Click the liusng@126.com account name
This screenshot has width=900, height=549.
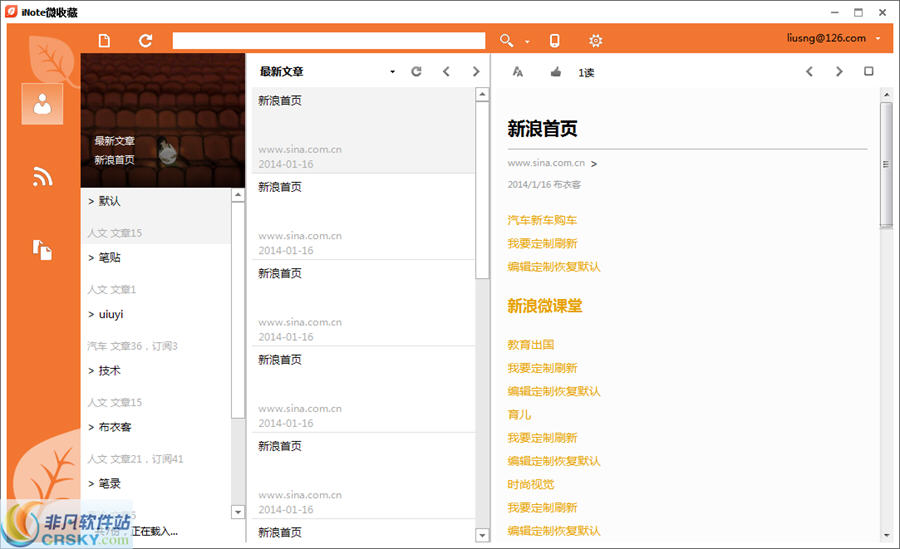tap(826, 38)
